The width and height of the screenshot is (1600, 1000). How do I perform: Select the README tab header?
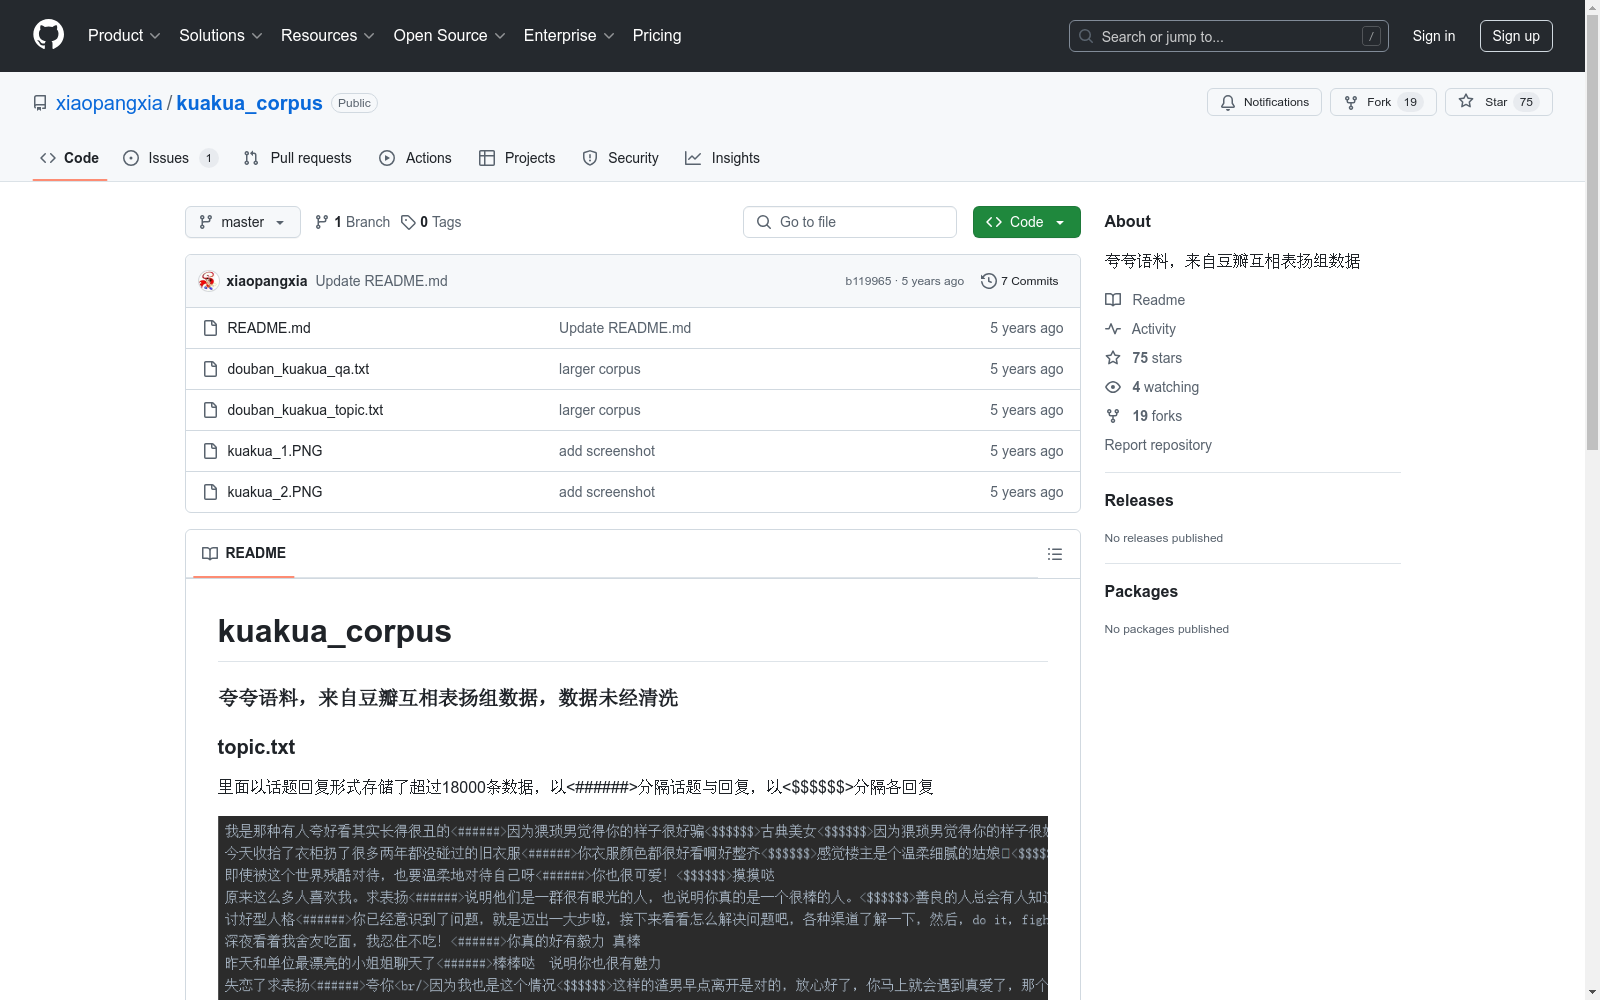tap(244, 553)
